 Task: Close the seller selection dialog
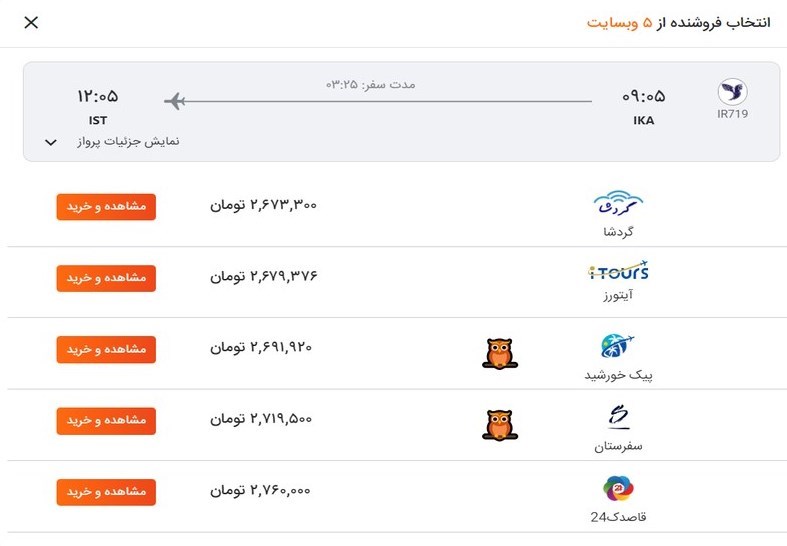coord(31,23)
